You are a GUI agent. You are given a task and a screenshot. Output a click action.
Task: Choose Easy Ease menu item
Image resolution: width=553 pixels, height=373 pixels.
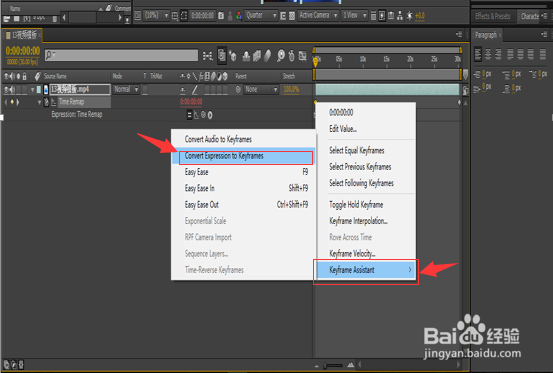coord(243,172)
